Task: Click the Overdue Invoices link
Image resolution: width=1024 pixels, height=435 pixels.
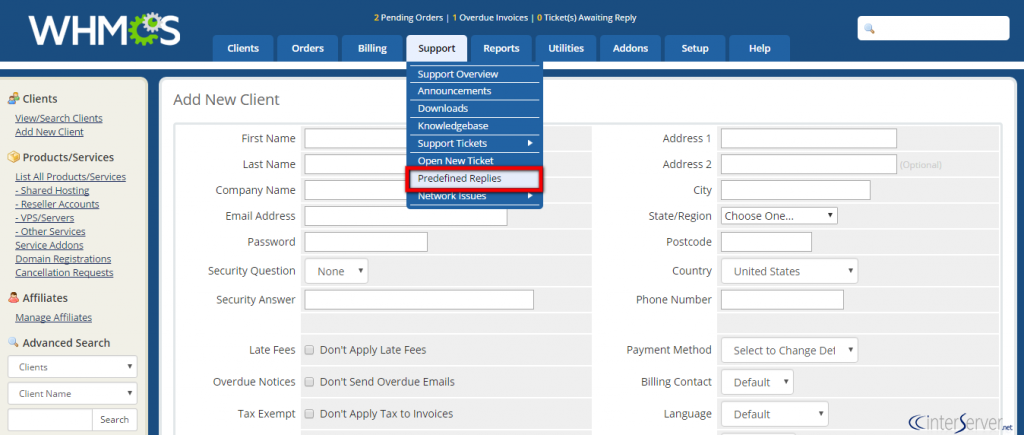Action: (490, 18)
